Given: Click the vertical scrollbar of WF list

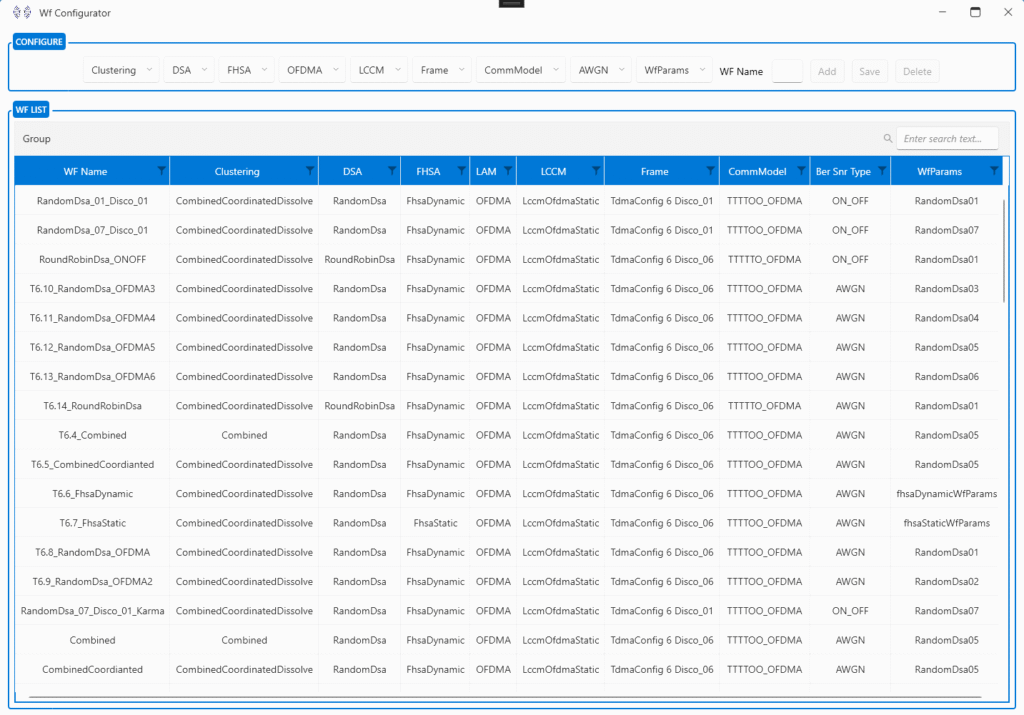Looking at the screenshot, I should coord(1003,251).
